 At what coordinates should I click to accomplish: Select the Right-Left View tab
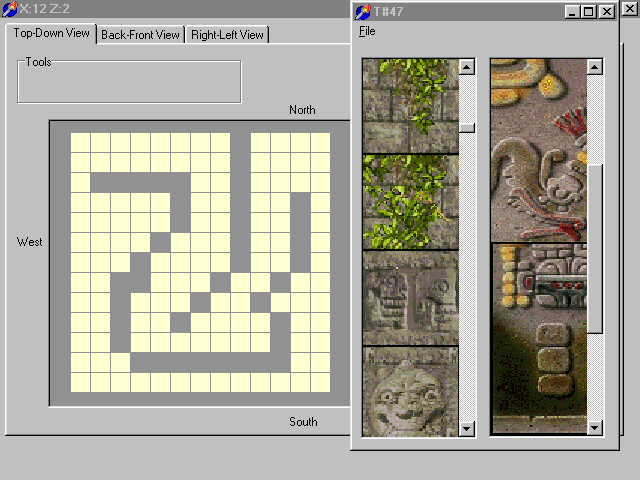pyautogui.click(x=227, y=35)
